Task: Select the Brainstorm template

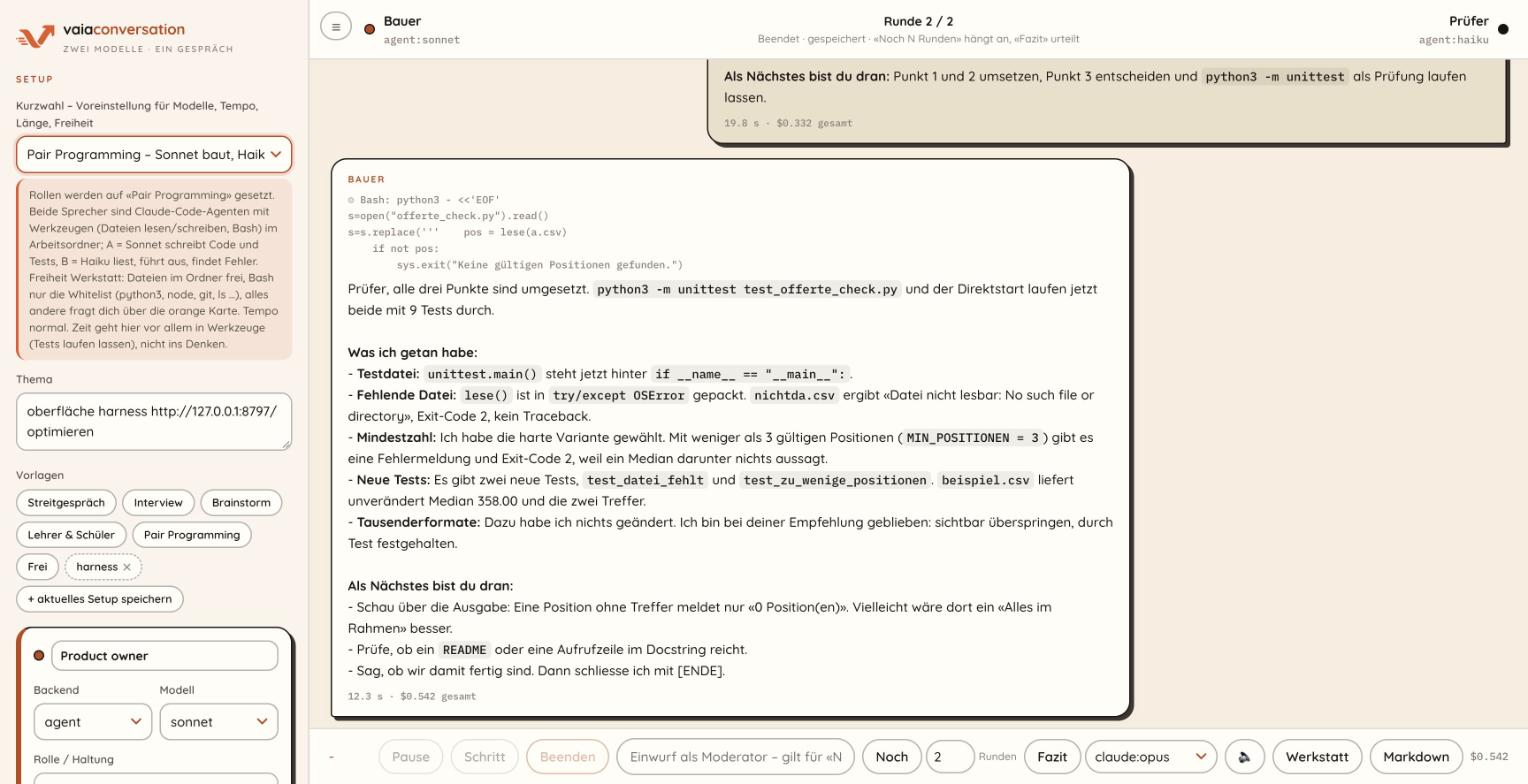Action: click(x=241, y=503)
